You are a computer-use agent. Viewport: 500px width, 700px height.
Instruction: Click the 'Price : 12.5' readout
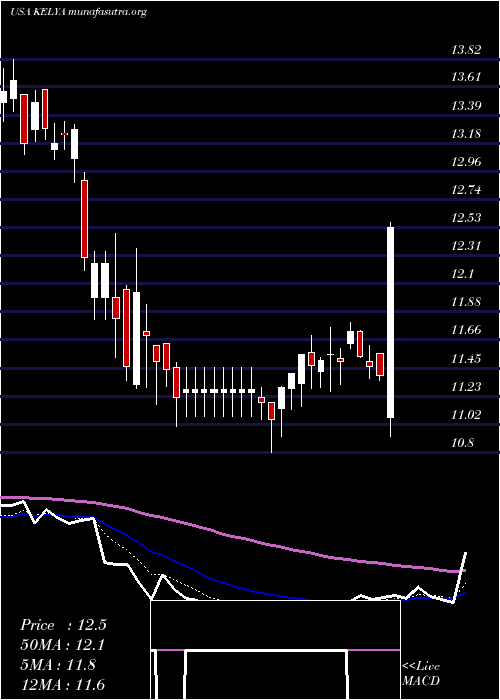tap(63, 625)
